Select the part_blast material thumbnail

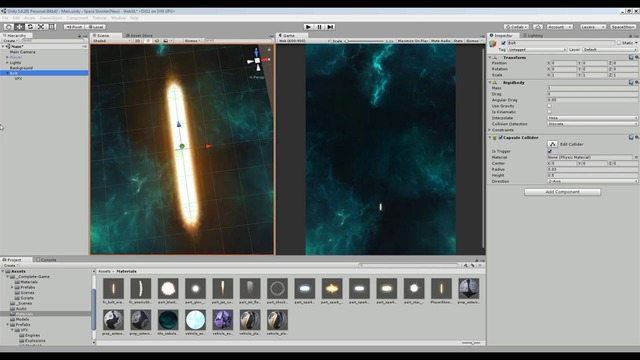coord(168,289)
